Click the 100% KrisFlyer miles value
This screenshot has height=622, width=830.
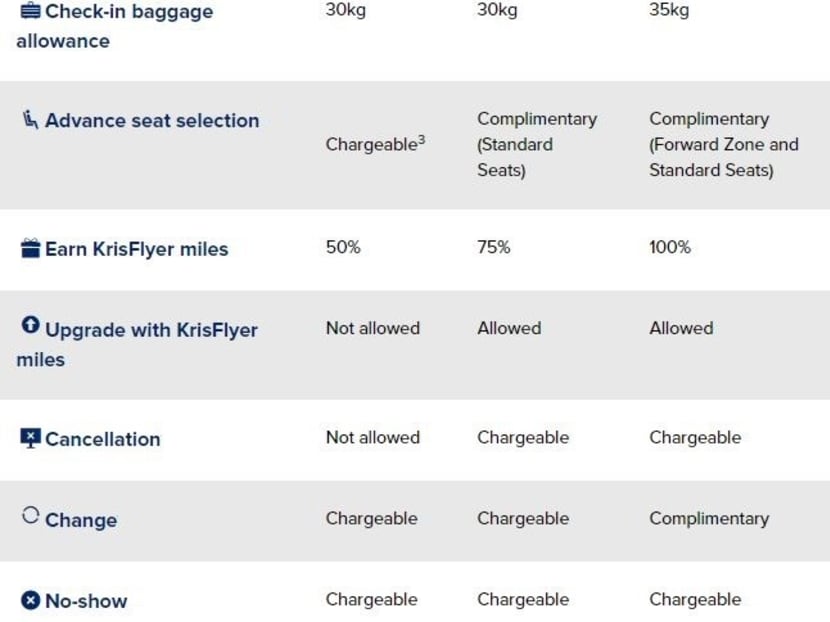click(x=670, y=247)
